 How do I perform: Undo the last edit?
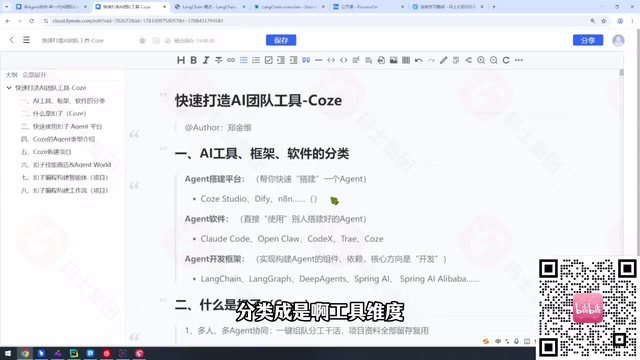[x=419, y=60]
